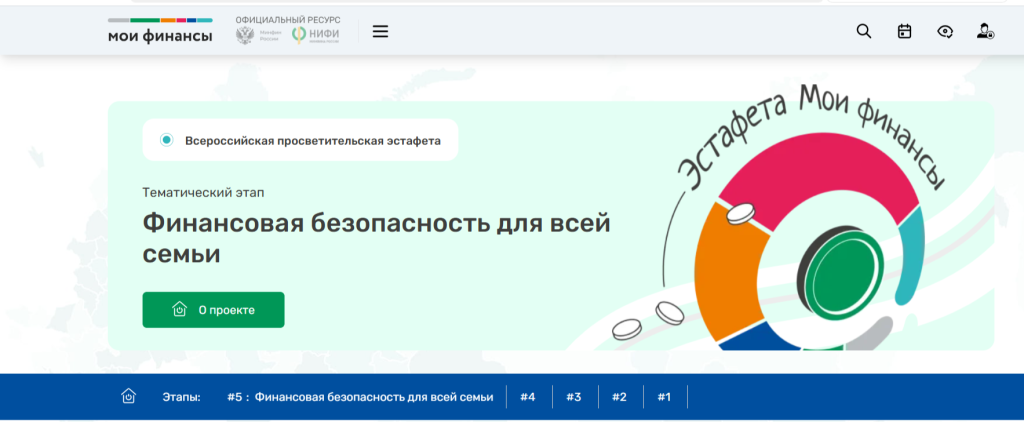Open the events calendar icon
Image resolution: width=1024 pixels, height=422 pixels.
tap(904, 31)
